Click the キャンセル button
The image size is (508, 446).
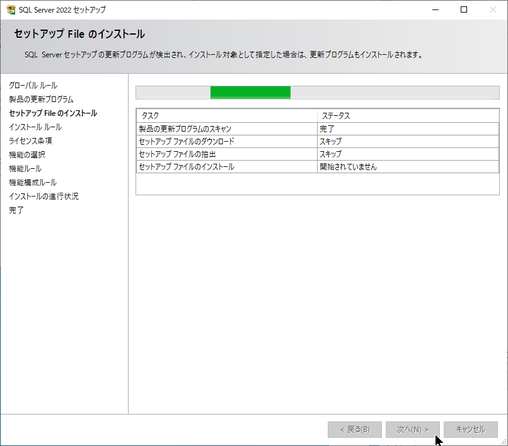471,429
